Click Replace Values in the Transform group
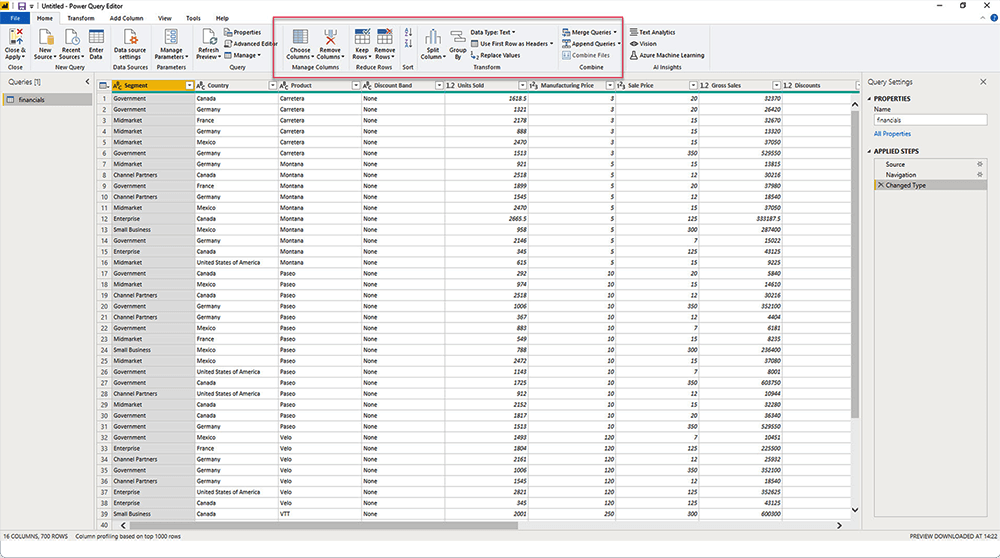The height and width of the screenshot is (558, 1000). (x=496, y=55)
